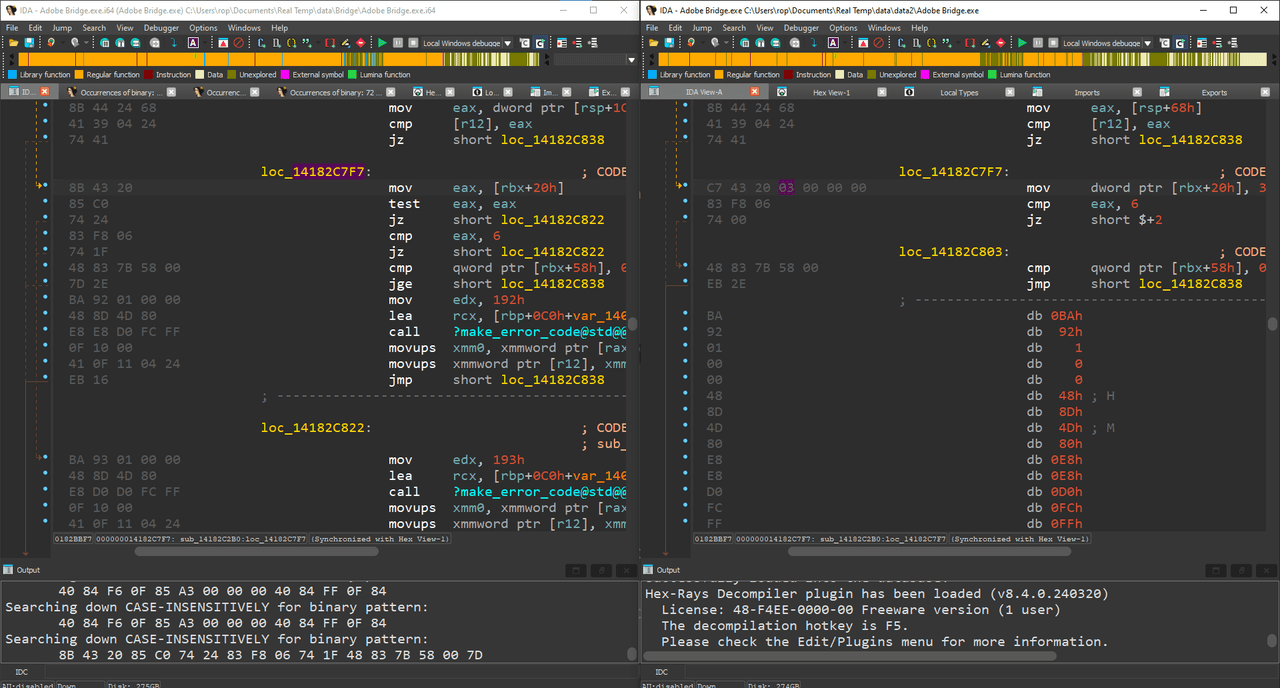The image size is (1280, 688).
Task: Click the Save database icon in the i64 window
Action: pos(29,43)
